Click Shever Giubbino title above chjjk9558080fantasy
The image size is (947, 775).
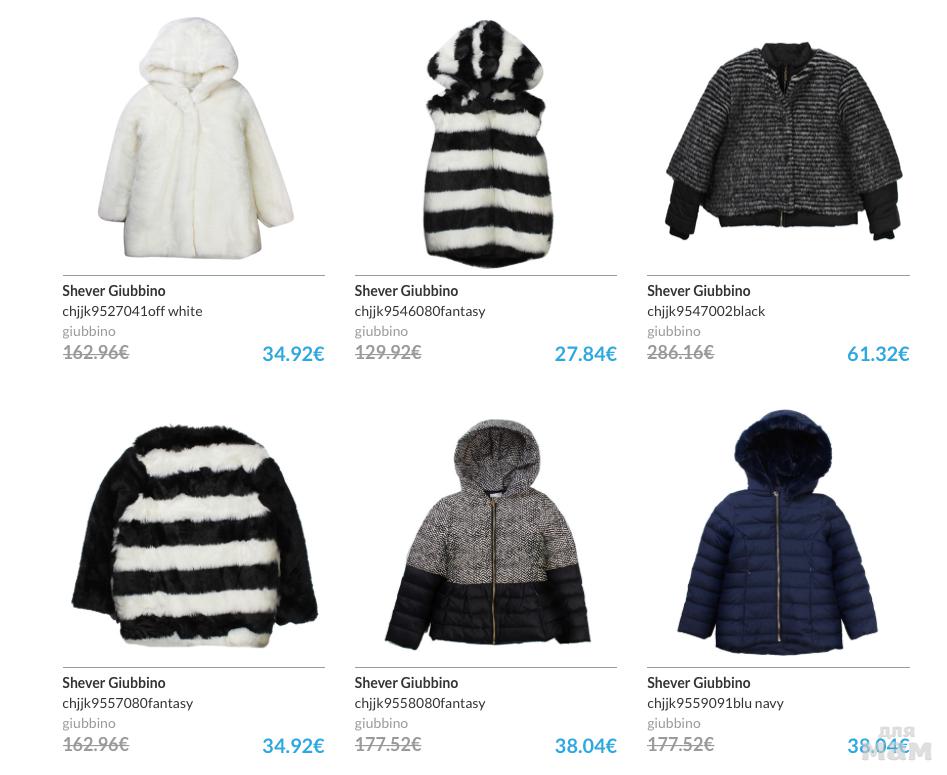[406, 683]
